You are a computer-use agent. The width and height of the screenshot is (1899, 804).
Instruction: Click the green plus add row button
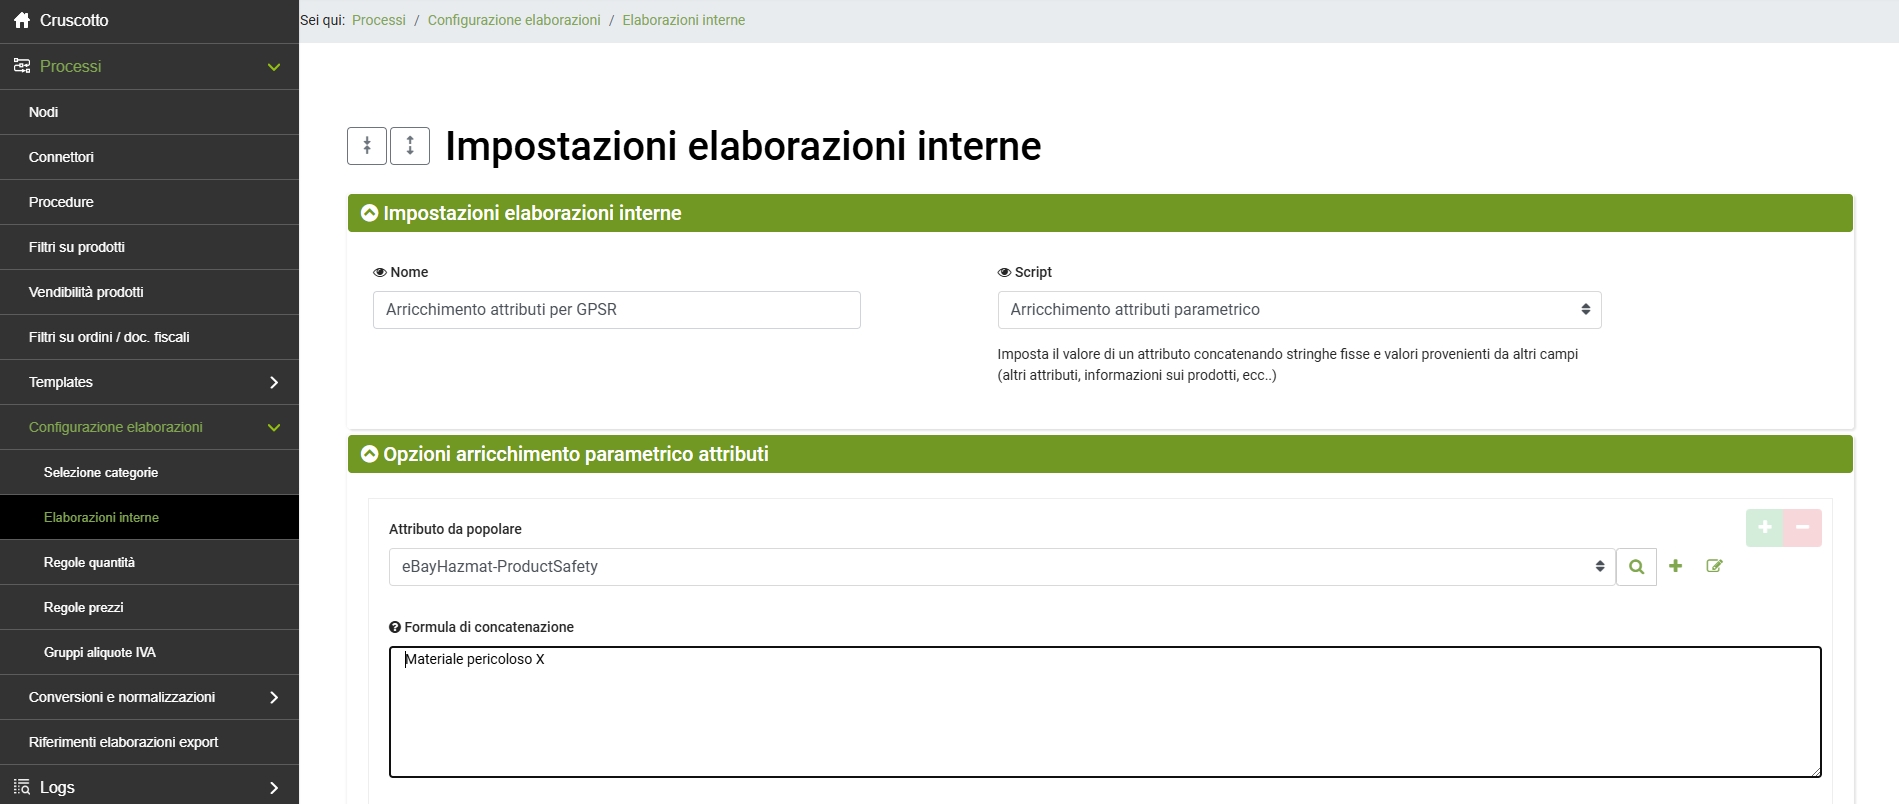1765,527
